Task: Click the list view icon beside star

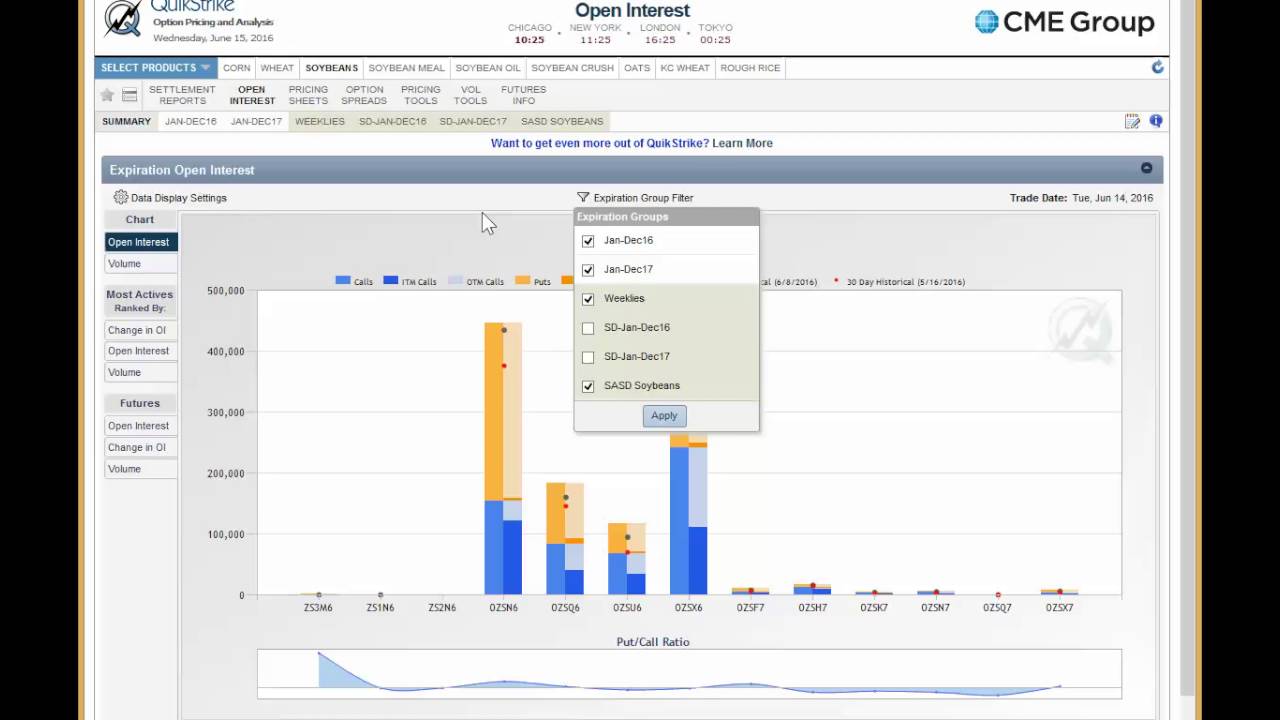Action: point(130,95)
